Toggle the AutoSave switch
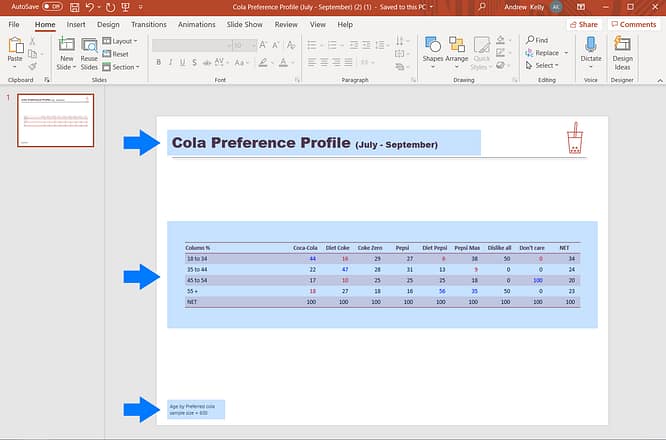 tap(52, 6)
